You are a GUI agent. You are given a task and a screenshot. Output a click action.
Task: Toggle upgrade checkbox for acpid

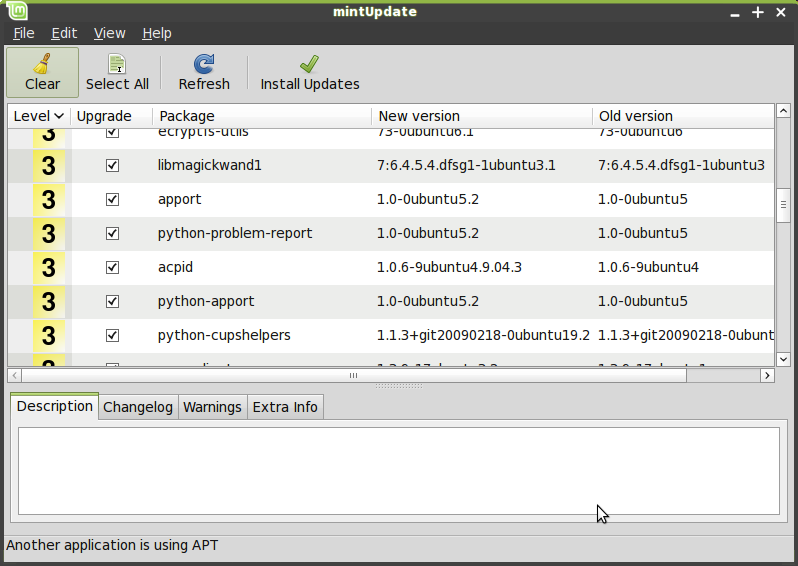pos(112,268)
